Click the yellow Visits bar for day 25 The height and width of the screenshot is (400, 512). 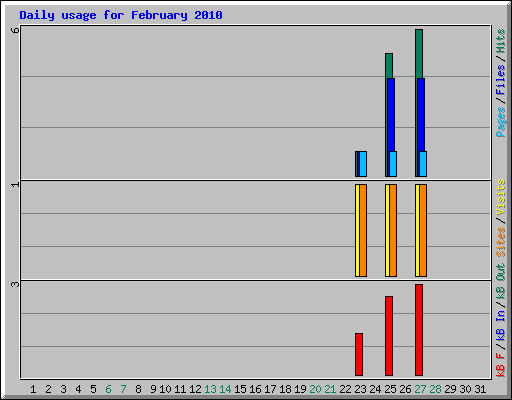pyautogui.click(x=387, y=230)
